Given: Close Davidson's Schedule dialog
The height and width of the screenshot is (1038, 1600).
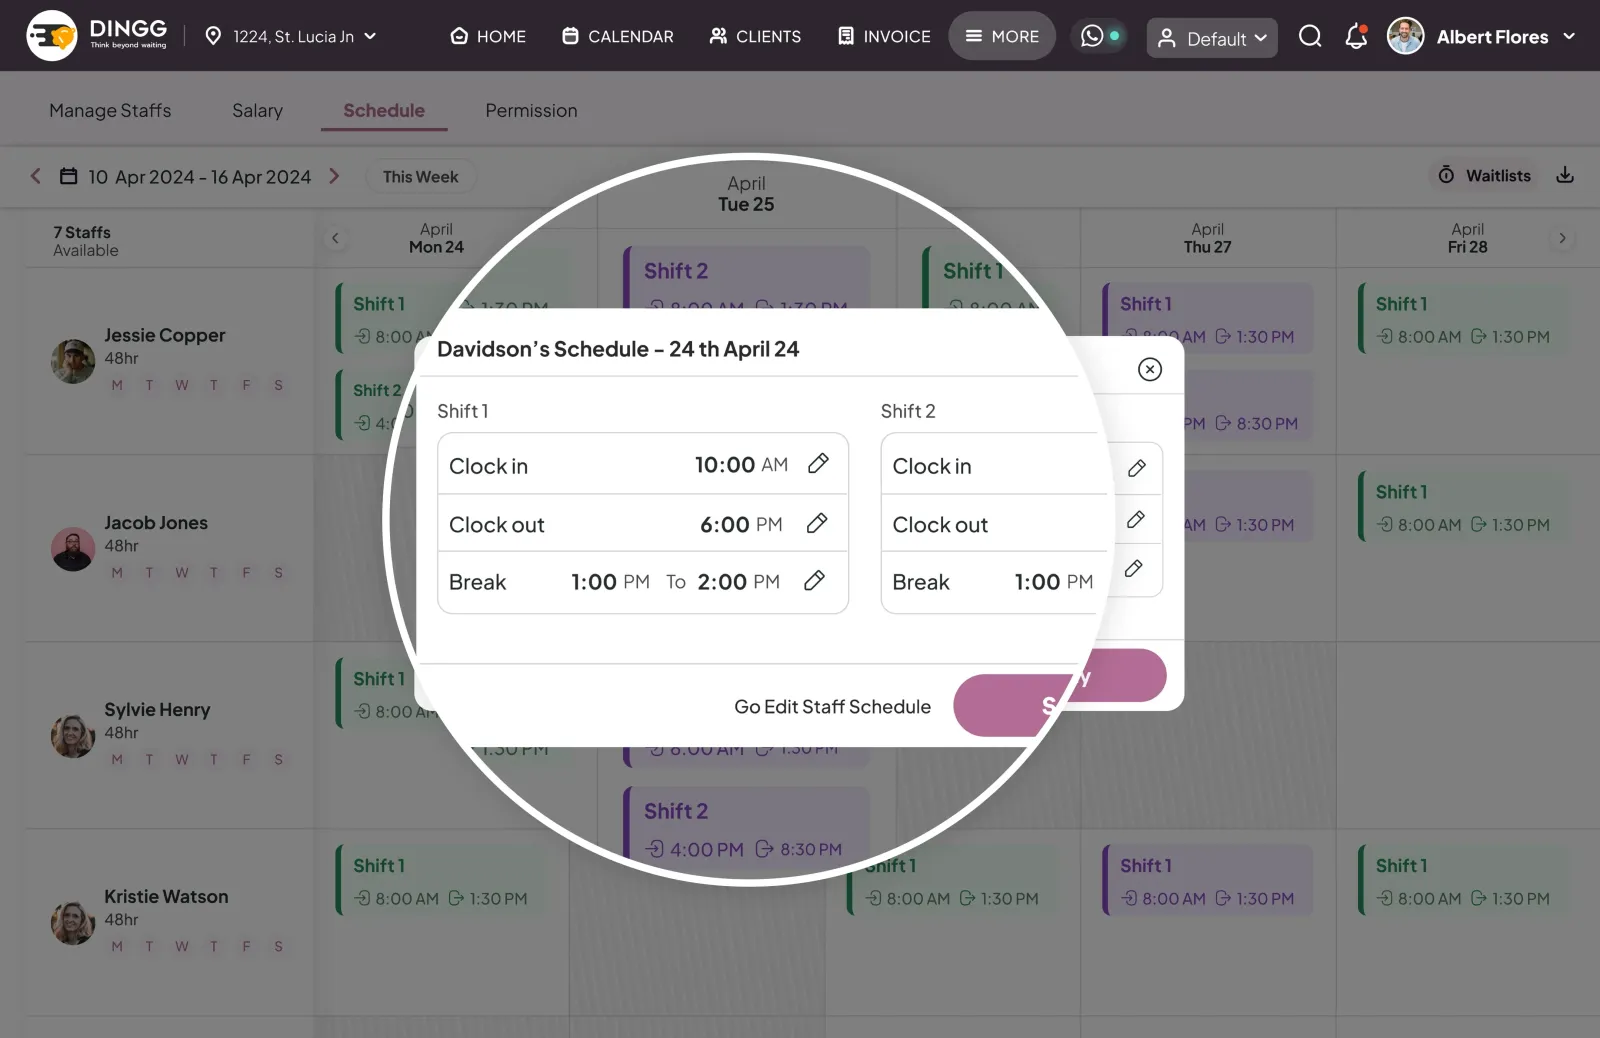Looking at the screenshot, I should (1150, 369).
